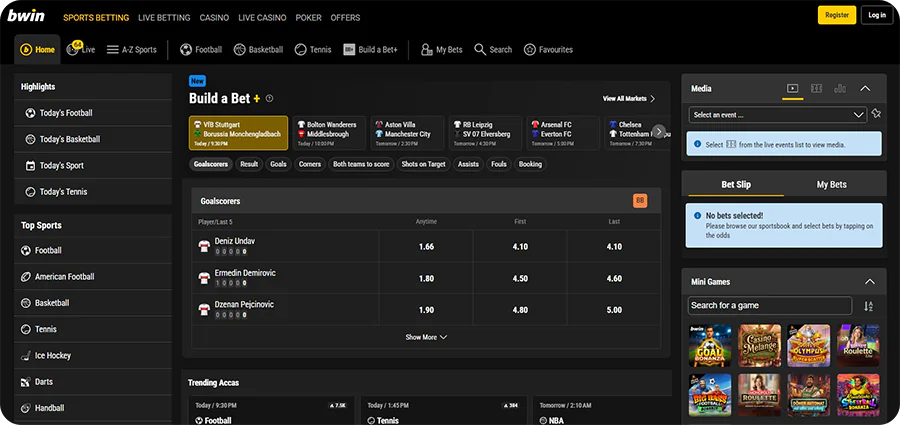
Task: Collapse the Media panel
Action: tap(865, 88)
